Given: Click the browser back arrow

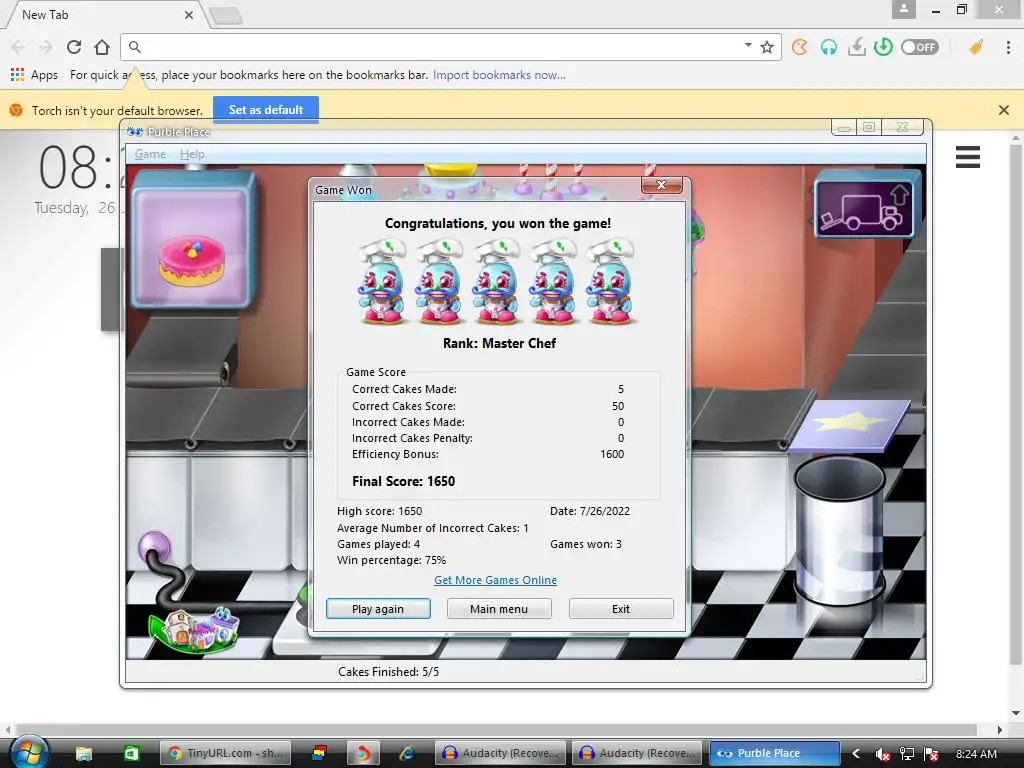Looking at the screenshot, I should (x=18, y=47).
